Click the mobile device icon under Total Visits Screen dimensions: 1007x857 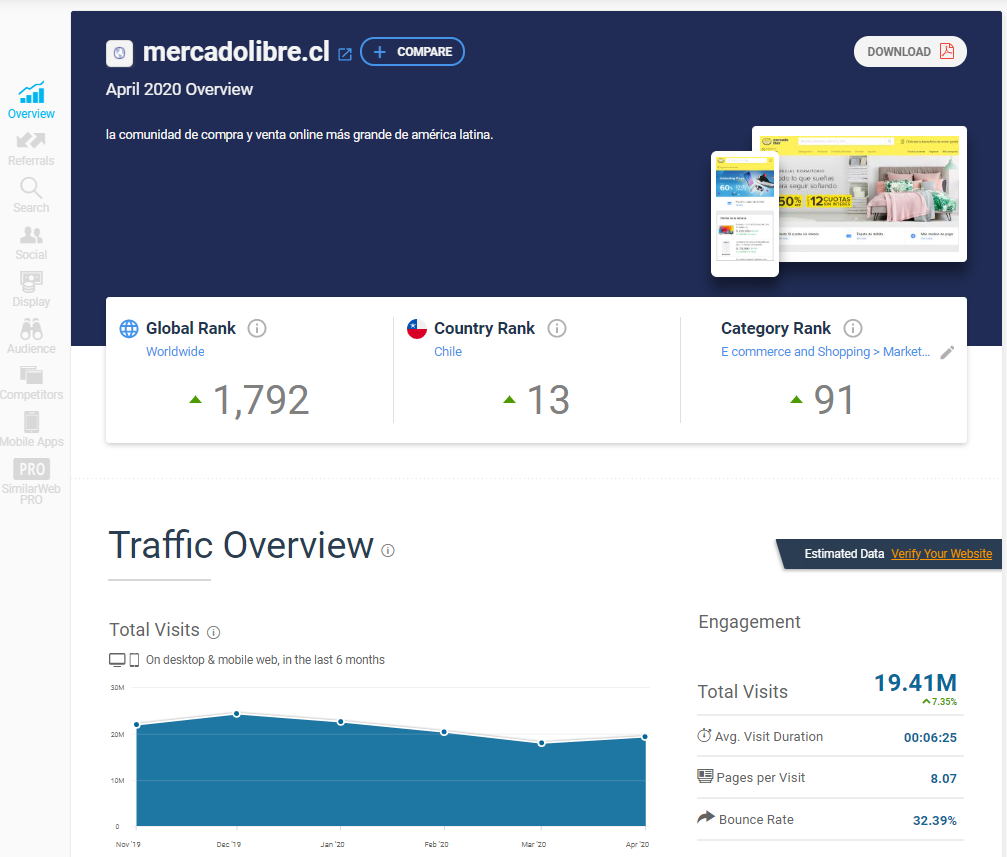[x=134, y=660]
